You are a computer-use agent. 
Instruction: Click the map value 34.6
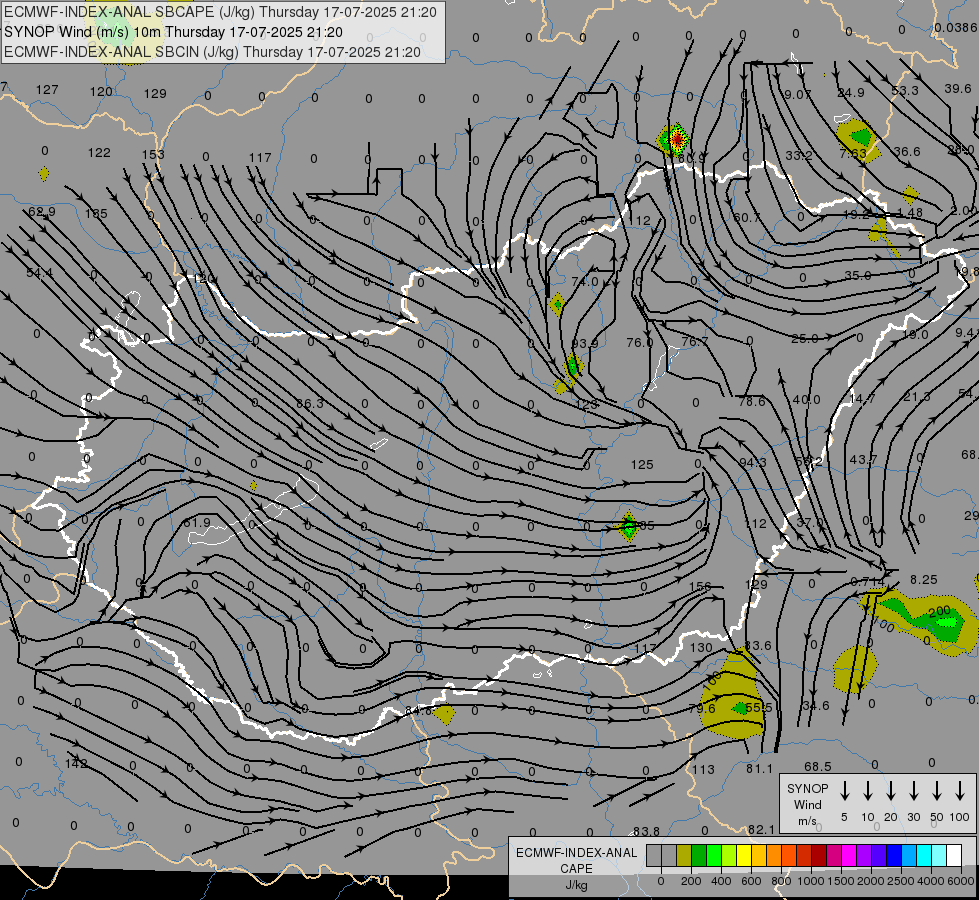click(816, 706)
